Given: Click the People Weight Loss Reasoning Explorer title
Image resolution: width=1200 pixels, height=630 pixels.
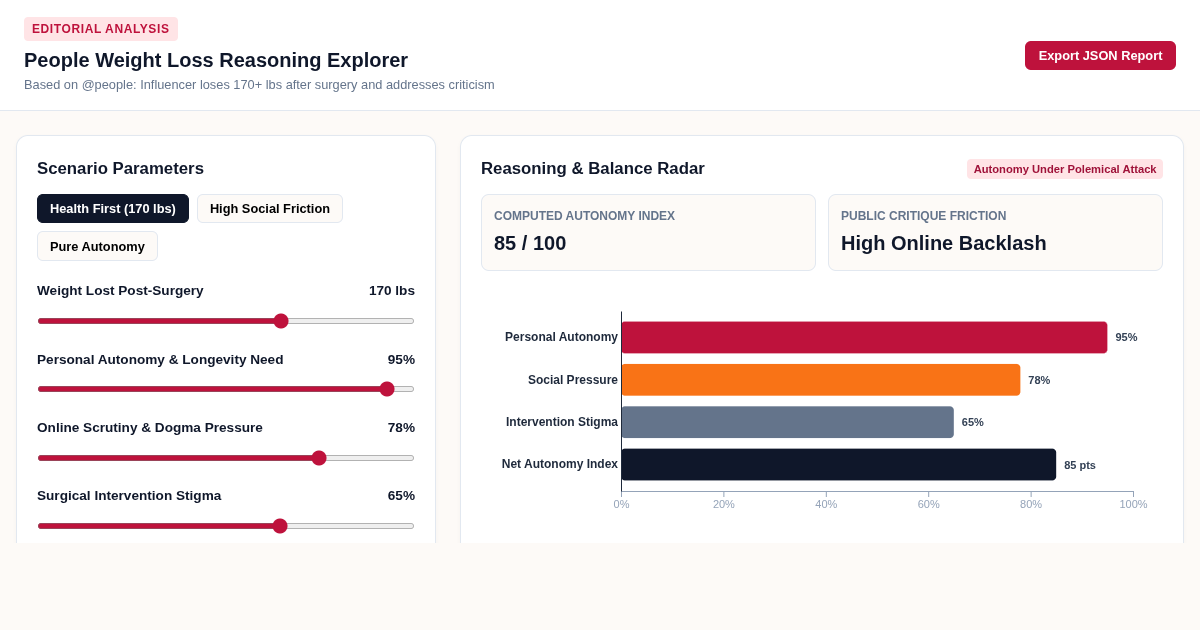Looking at the screenshot, I should 216,60.
